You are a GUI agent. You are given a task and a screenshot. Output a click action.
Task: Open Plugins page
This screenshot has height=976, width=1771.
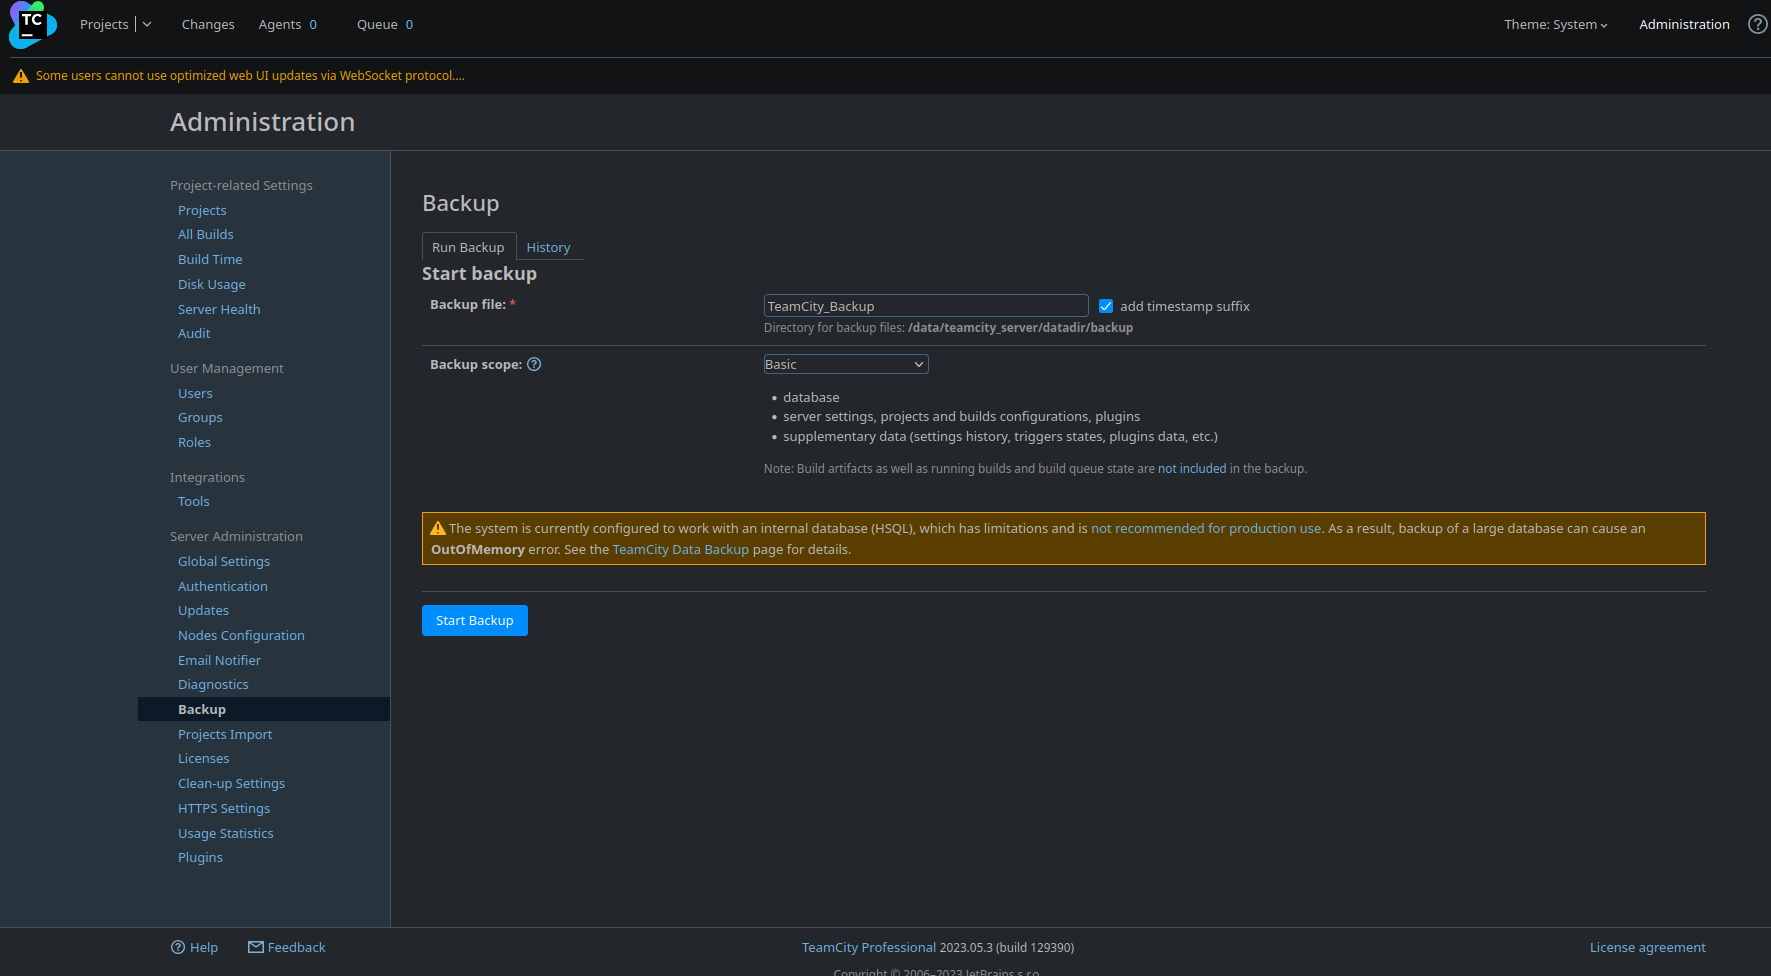tap(200, 857)
